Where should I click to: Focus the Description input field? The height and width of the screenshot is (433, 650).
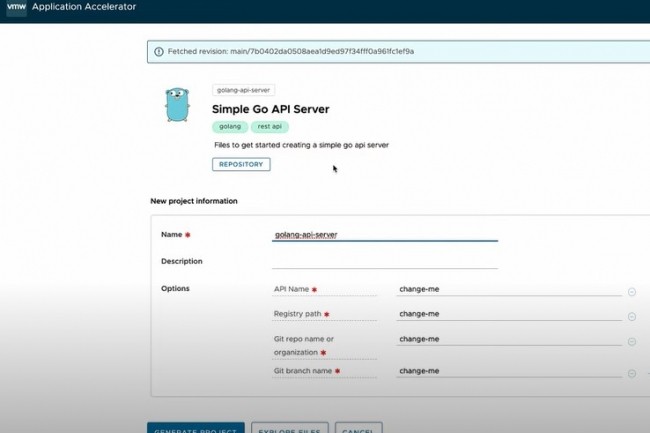tap(385, 262)
